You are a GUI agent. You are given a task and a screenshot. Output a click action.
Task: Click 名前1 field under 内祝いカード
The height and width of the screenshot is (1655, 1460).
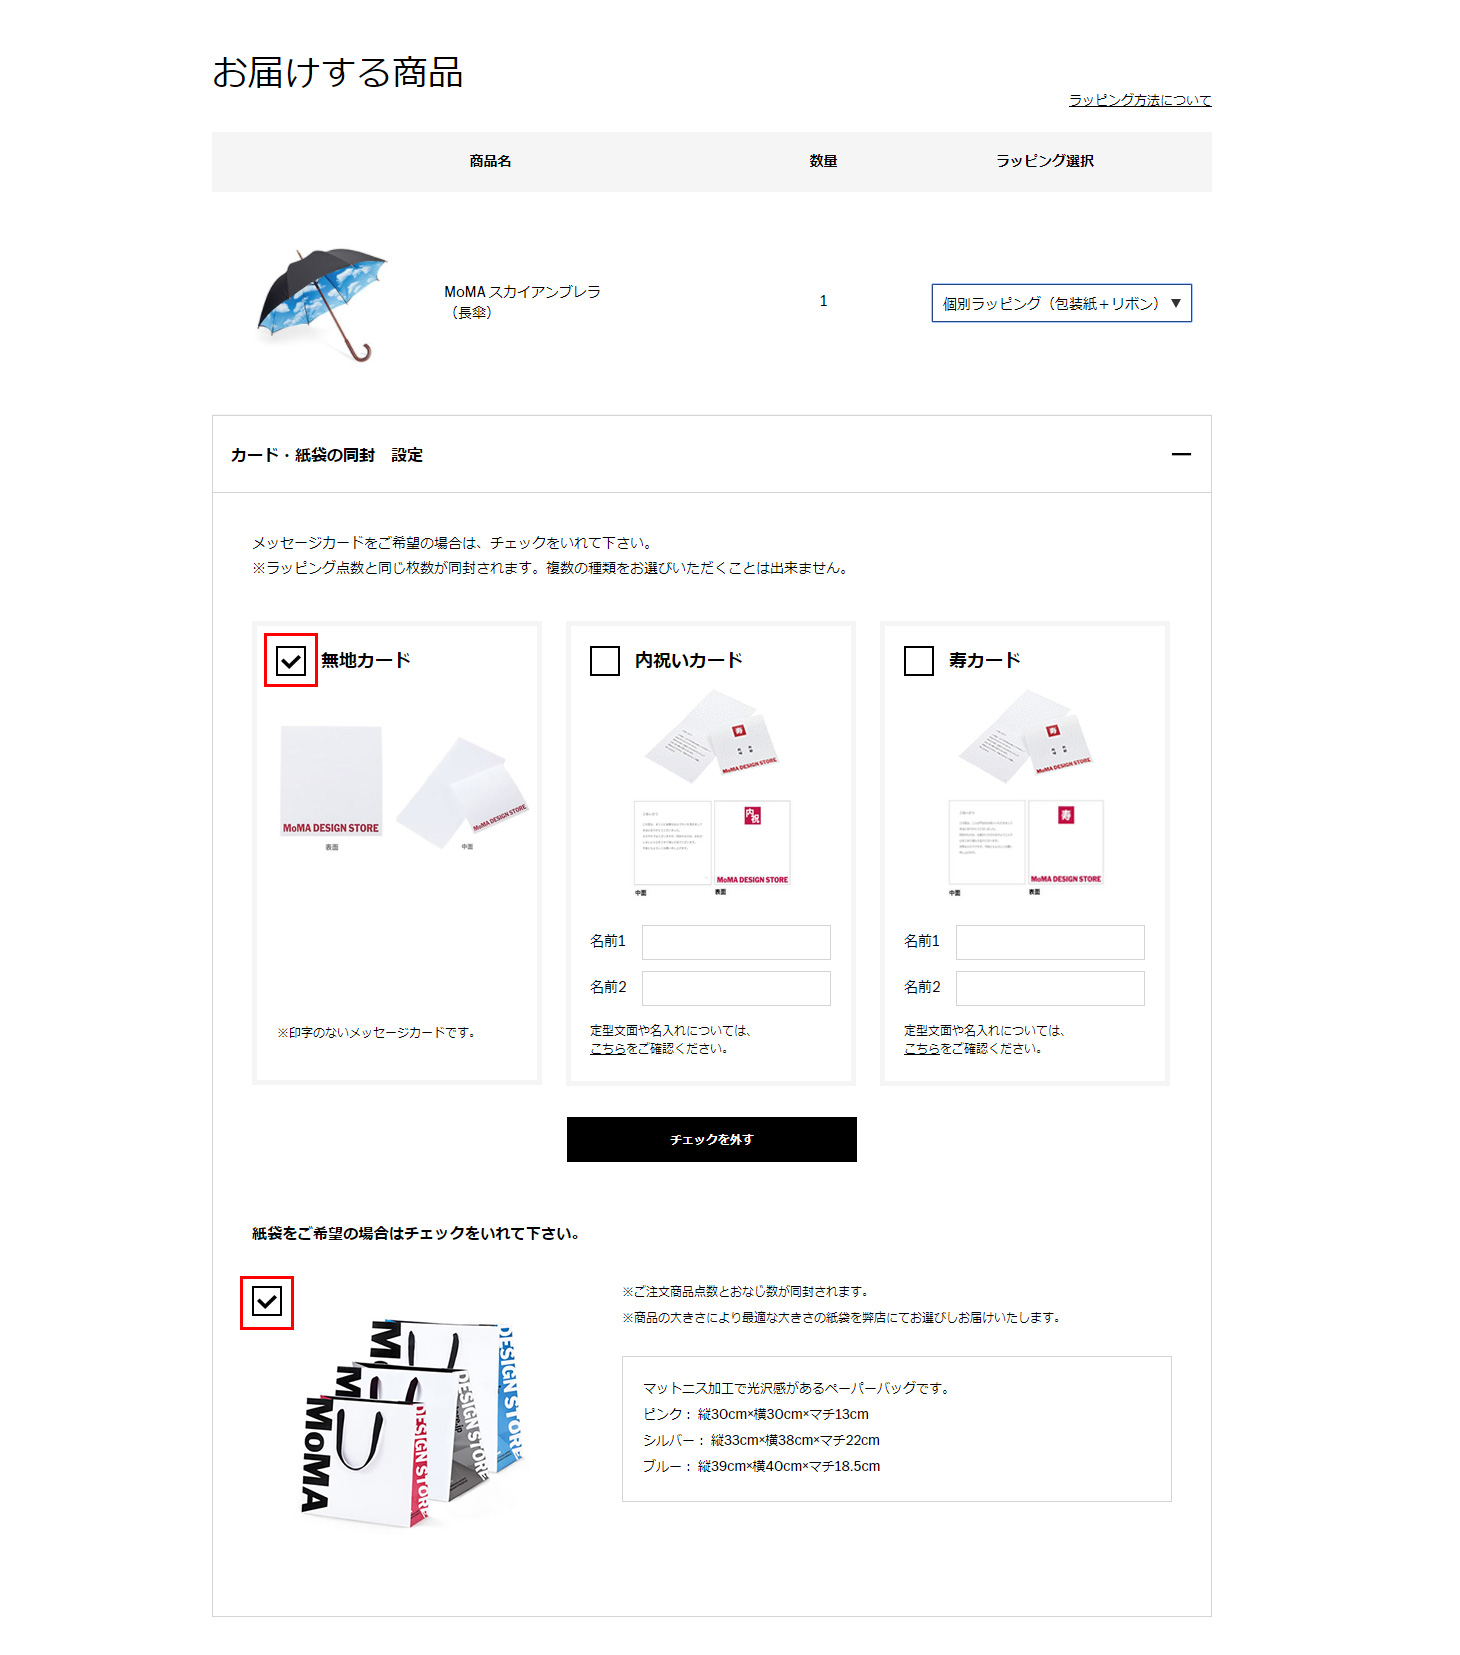click(736, 942)
